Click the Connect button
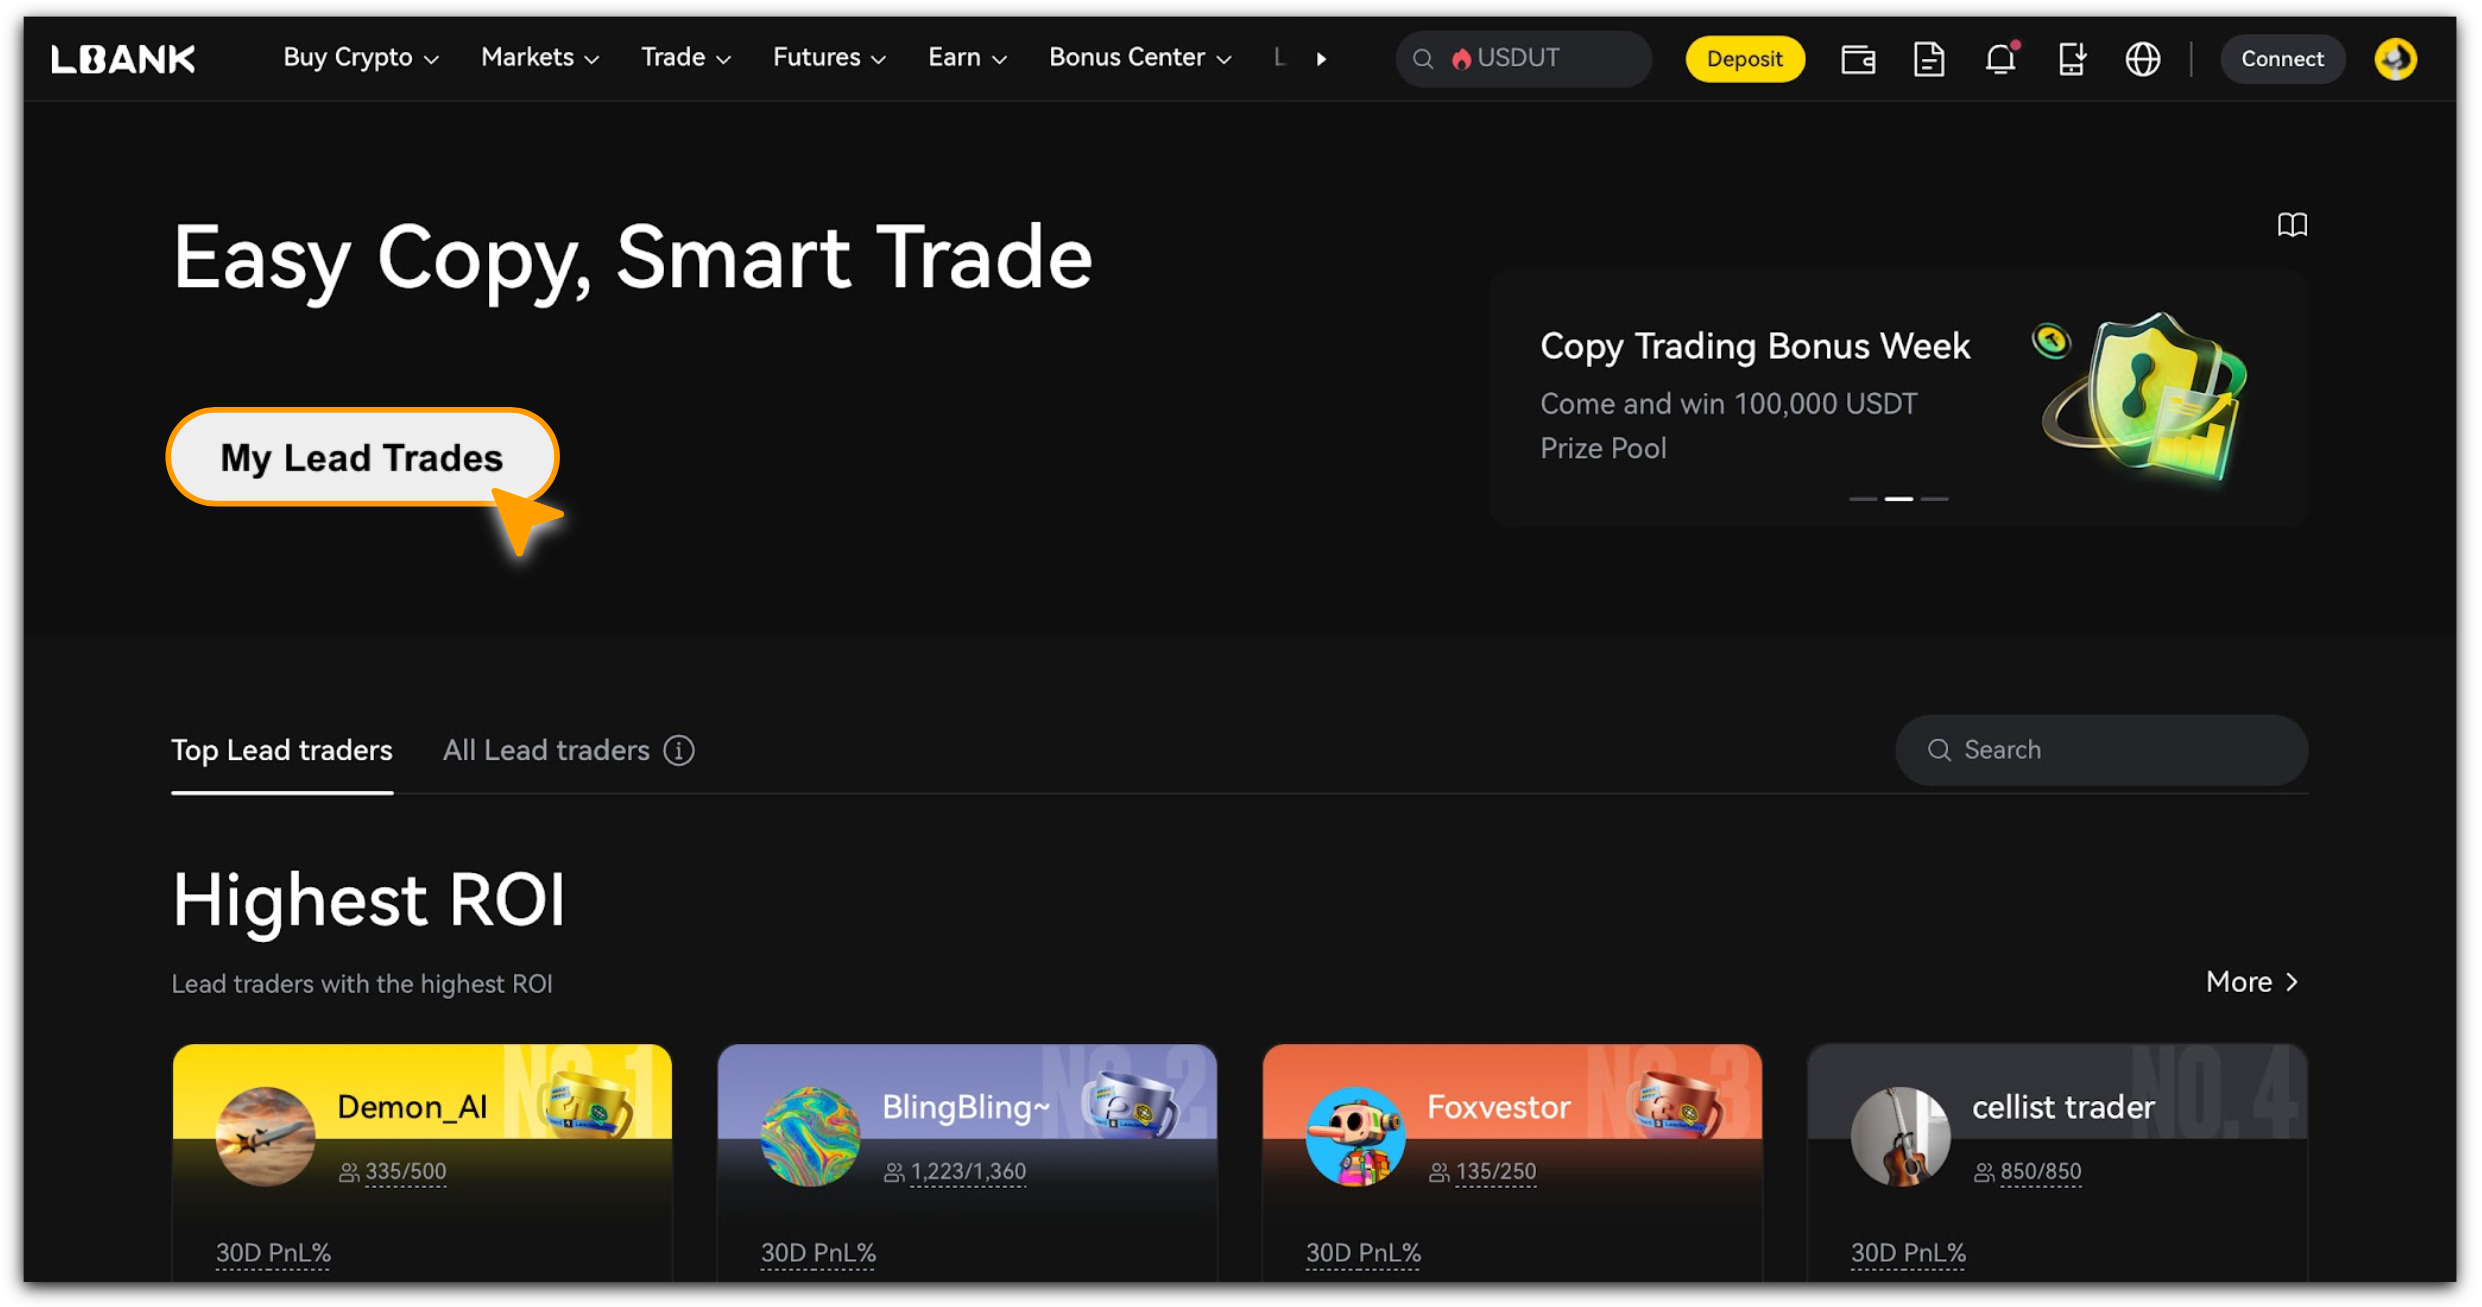 pos(2281,59)
